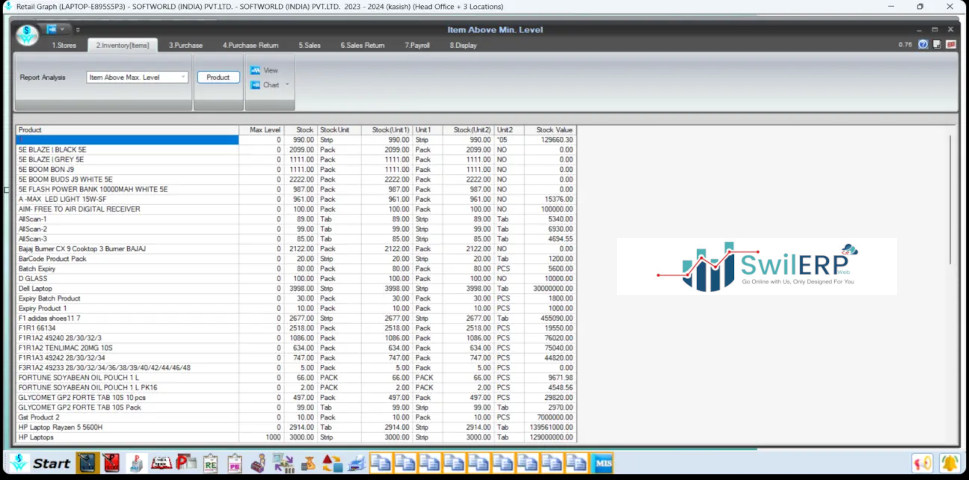Click Max Level value 1000 for HP Laptops
The width and height of the screenshot is (969, 480).
[x=273, y=437]
